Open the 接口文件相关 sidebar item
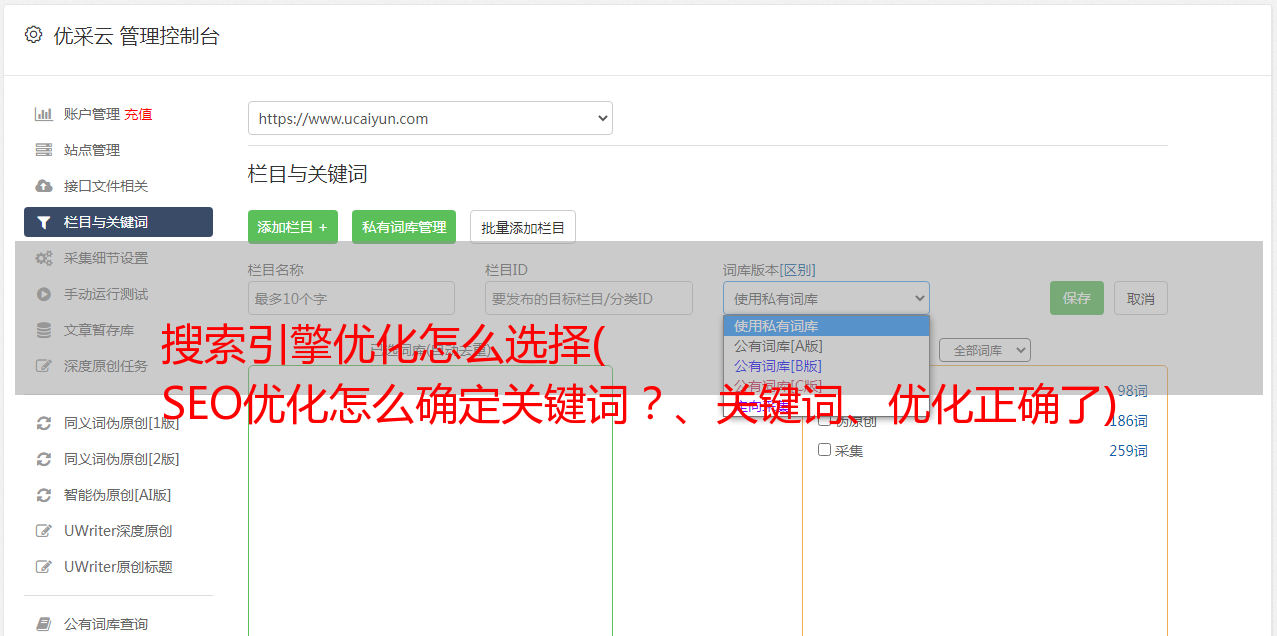 click(118, 186)
